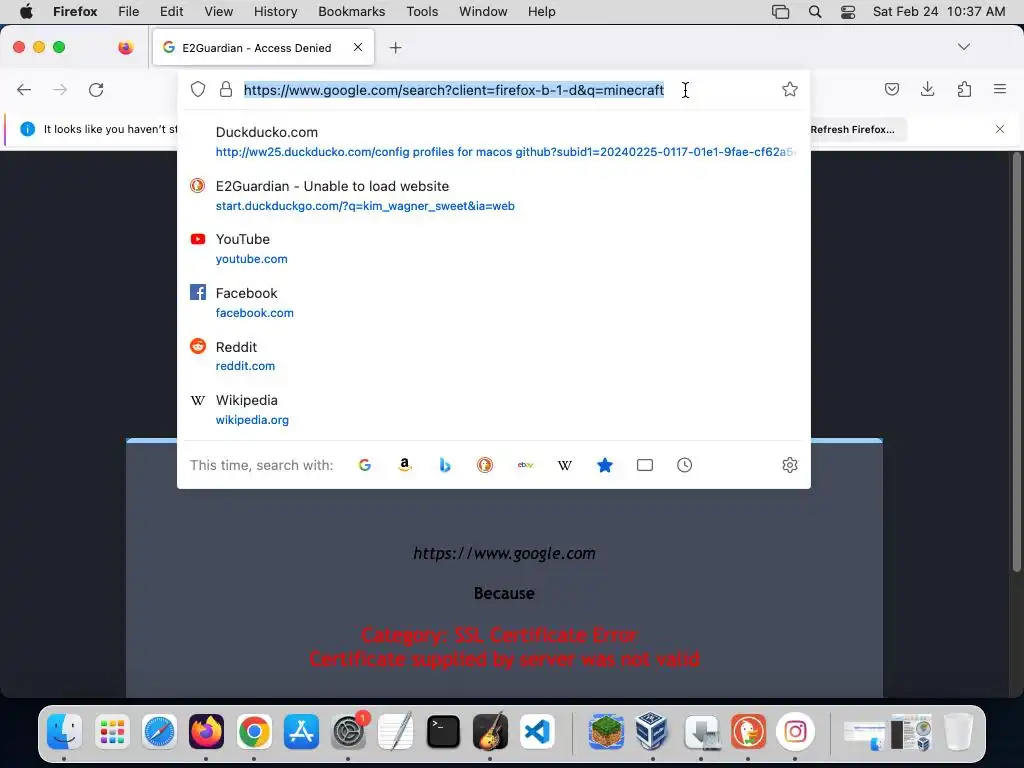Screen dimensions: 1024x768
Task: Click the back navigation arrow
Action: coord(24,89)
